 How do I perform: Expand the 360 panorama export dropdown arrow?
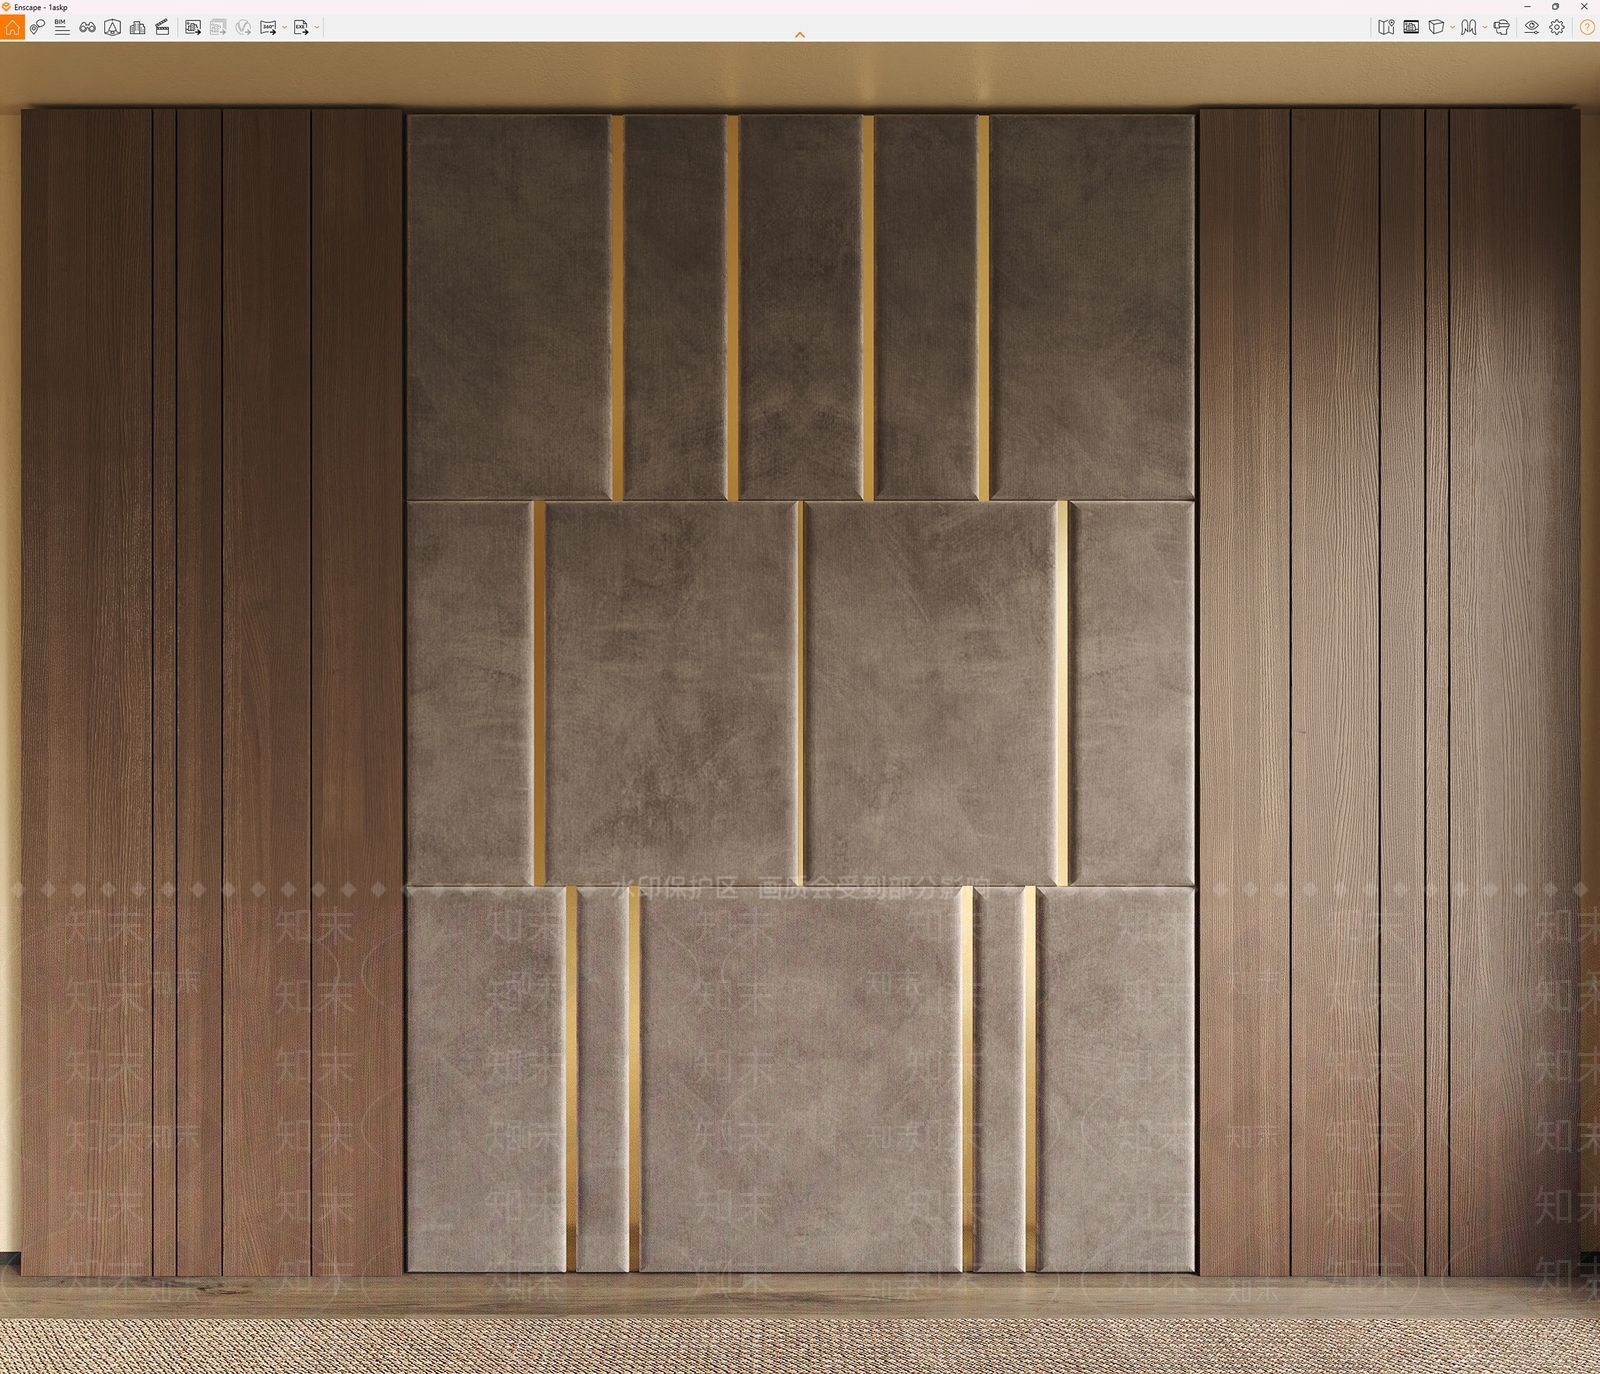point(284,28)
